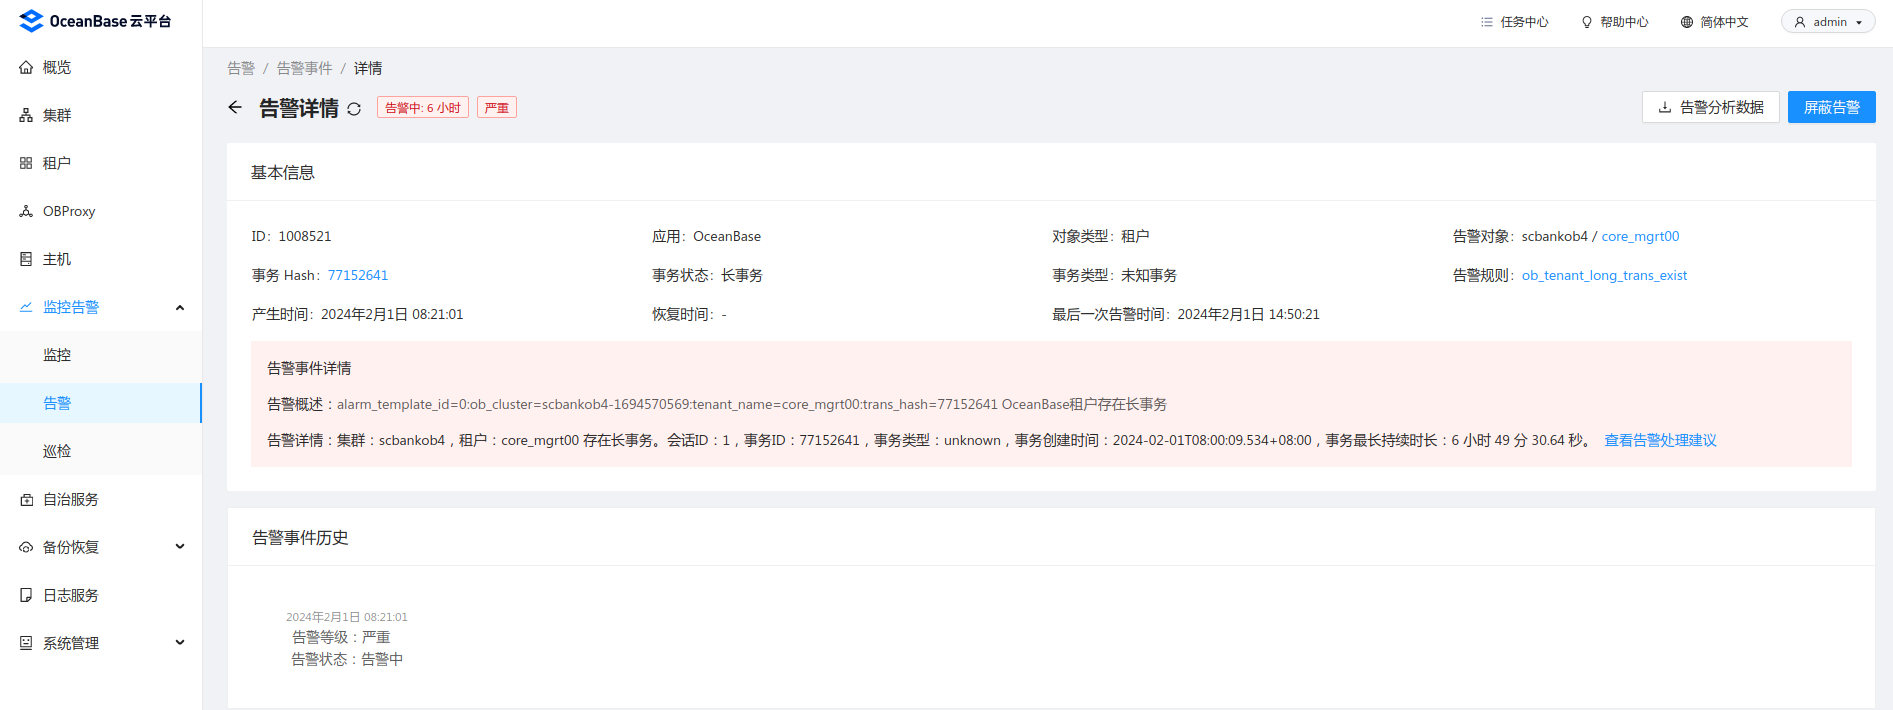The width and height of the screenshot is (1893, 710).
Task: Expand the 系统管理 menu chevron
Action: (x=180, y=643)
